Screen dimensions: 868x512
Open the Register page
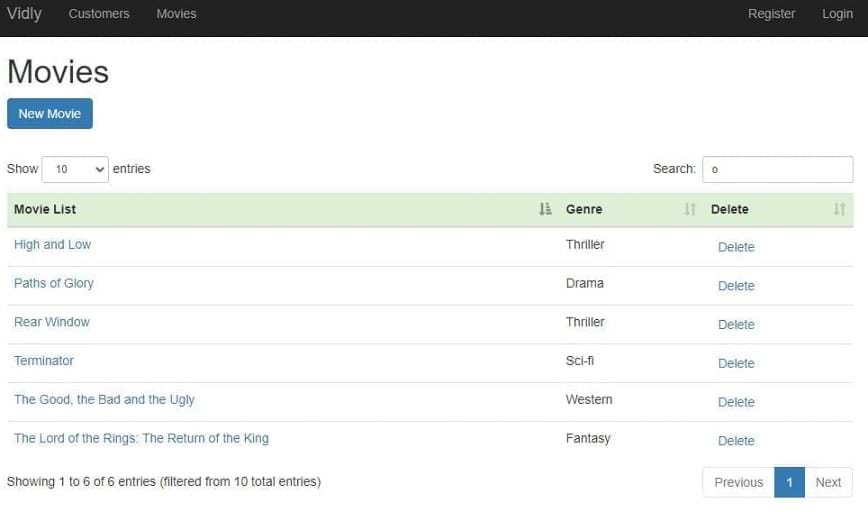(x=771, y=14)
